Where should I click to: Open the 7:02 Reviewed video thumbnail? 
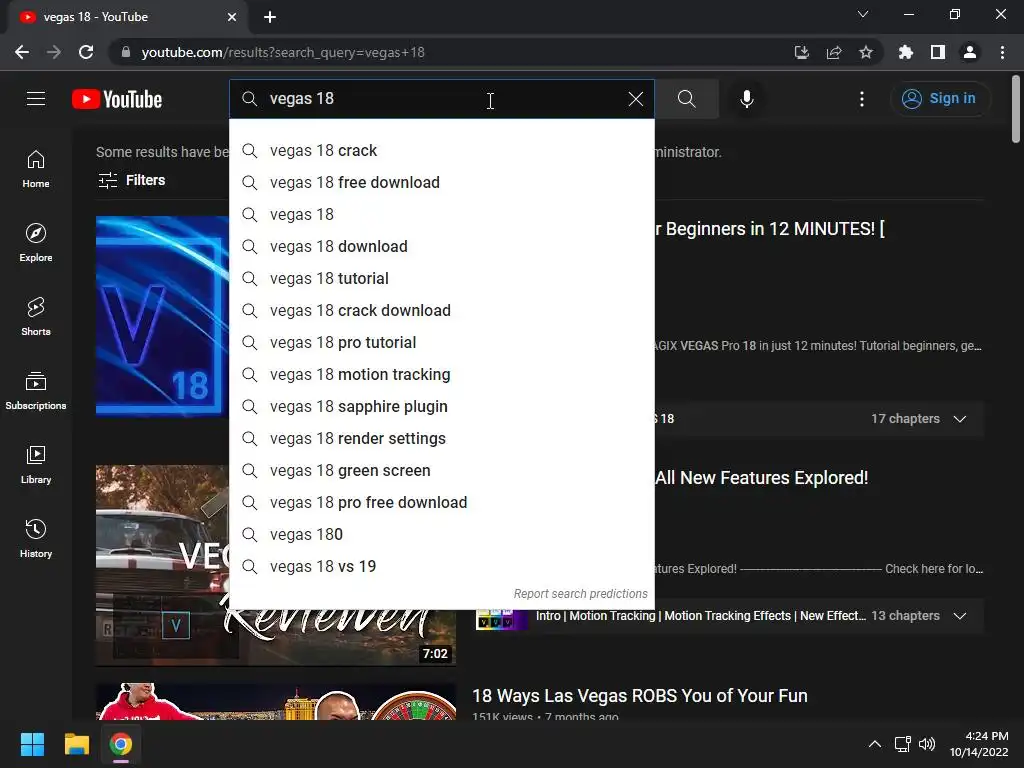pos(276,637)
